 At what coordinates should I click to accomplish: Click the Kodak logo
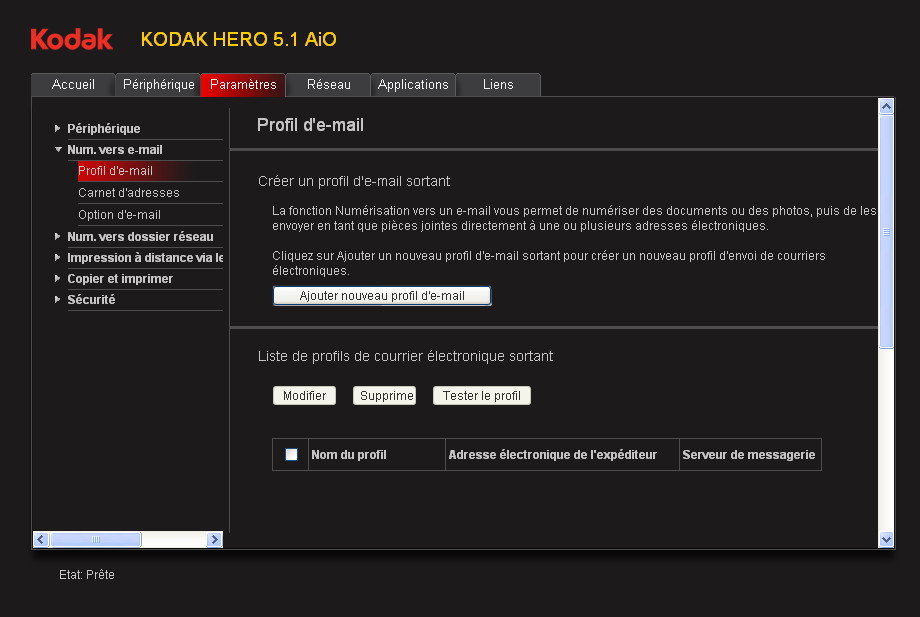[71, 39]
